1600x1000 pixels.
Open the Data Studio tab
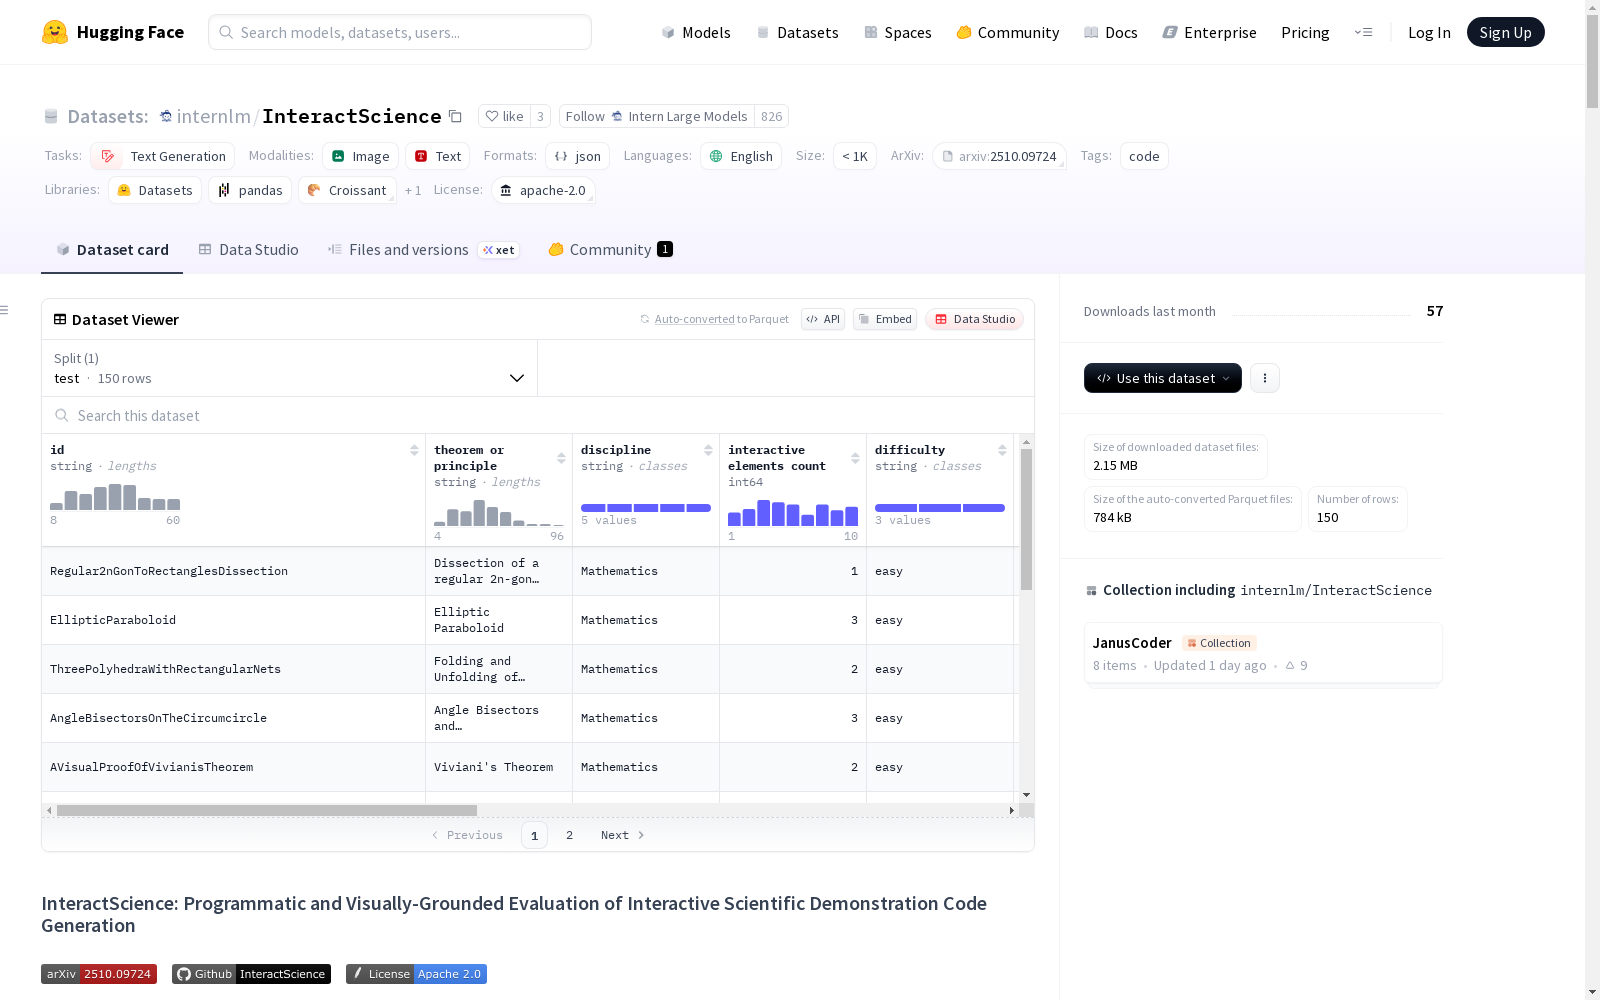249,250
